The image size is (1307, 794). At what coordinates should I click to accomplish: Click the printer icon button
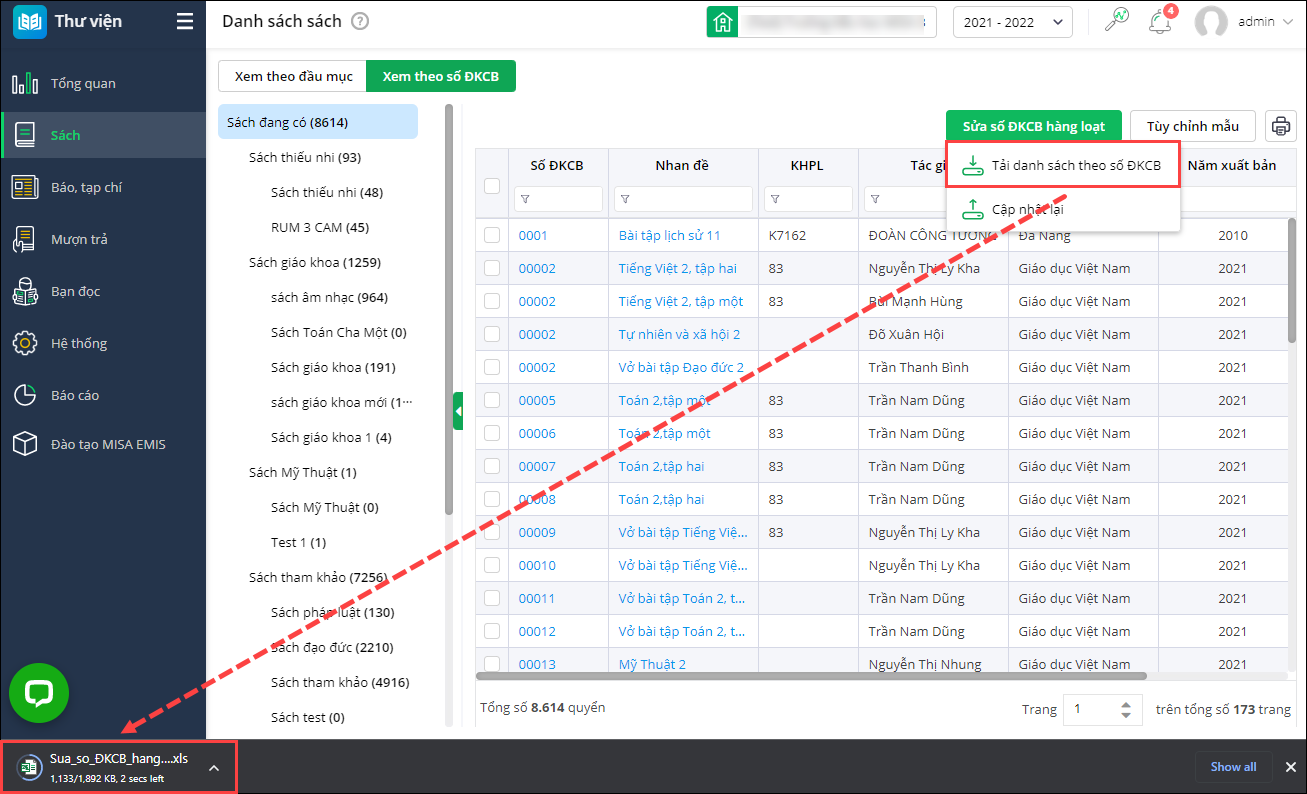[1280, 126]
